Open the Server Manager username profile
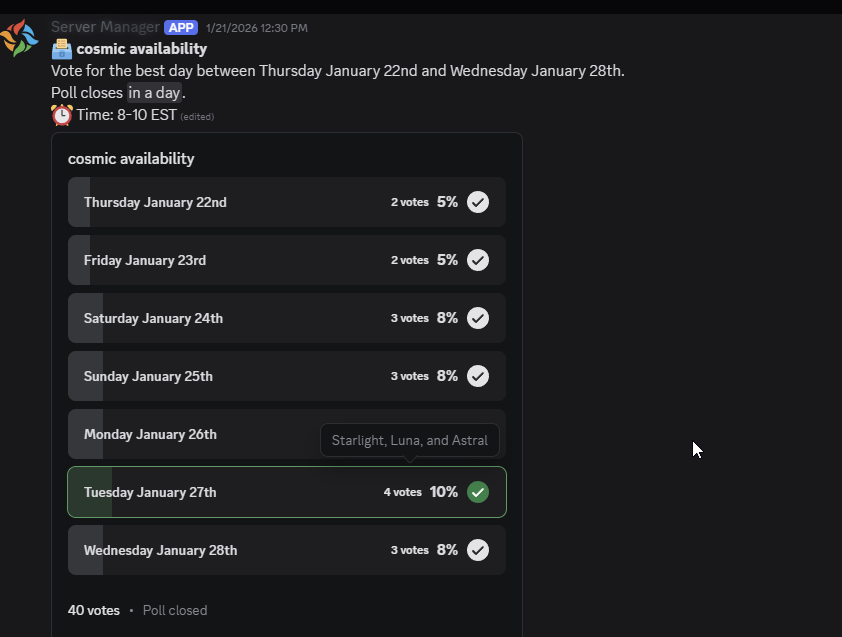 click(x=104, y=27)
